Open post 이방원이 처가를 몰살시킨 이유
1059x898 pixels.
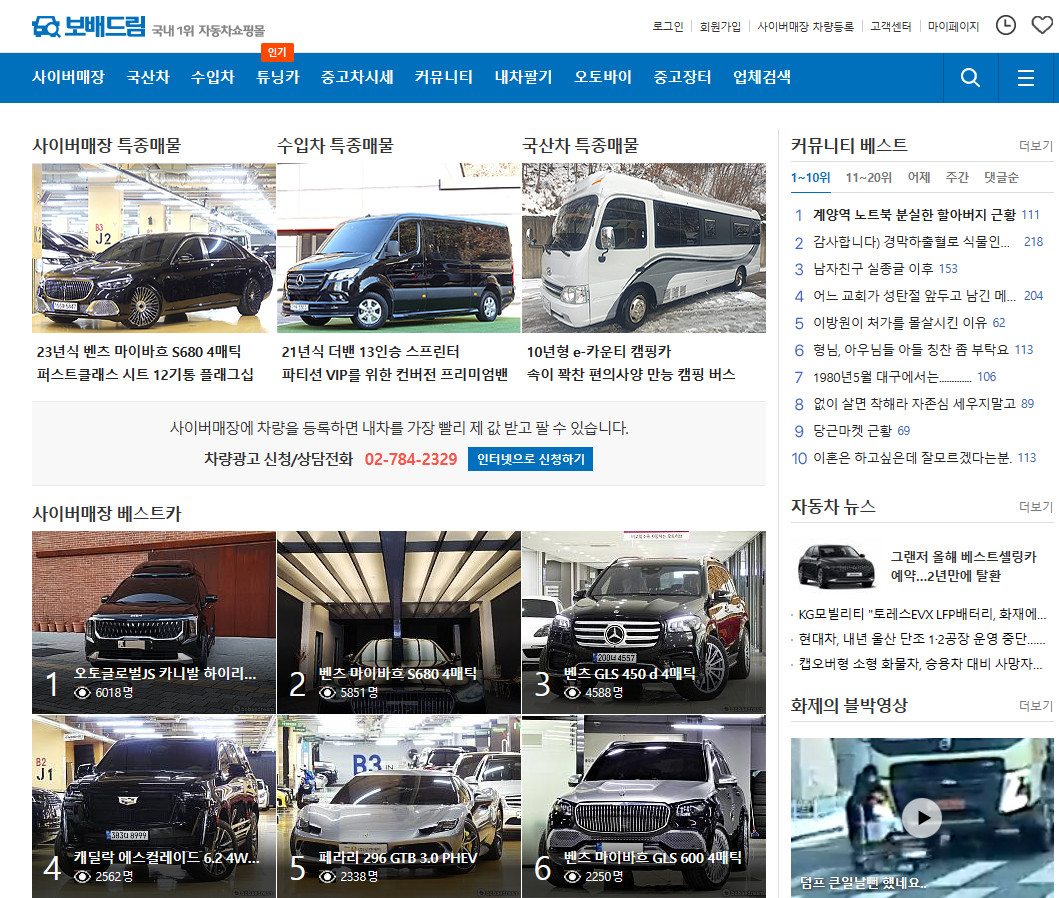900,323
